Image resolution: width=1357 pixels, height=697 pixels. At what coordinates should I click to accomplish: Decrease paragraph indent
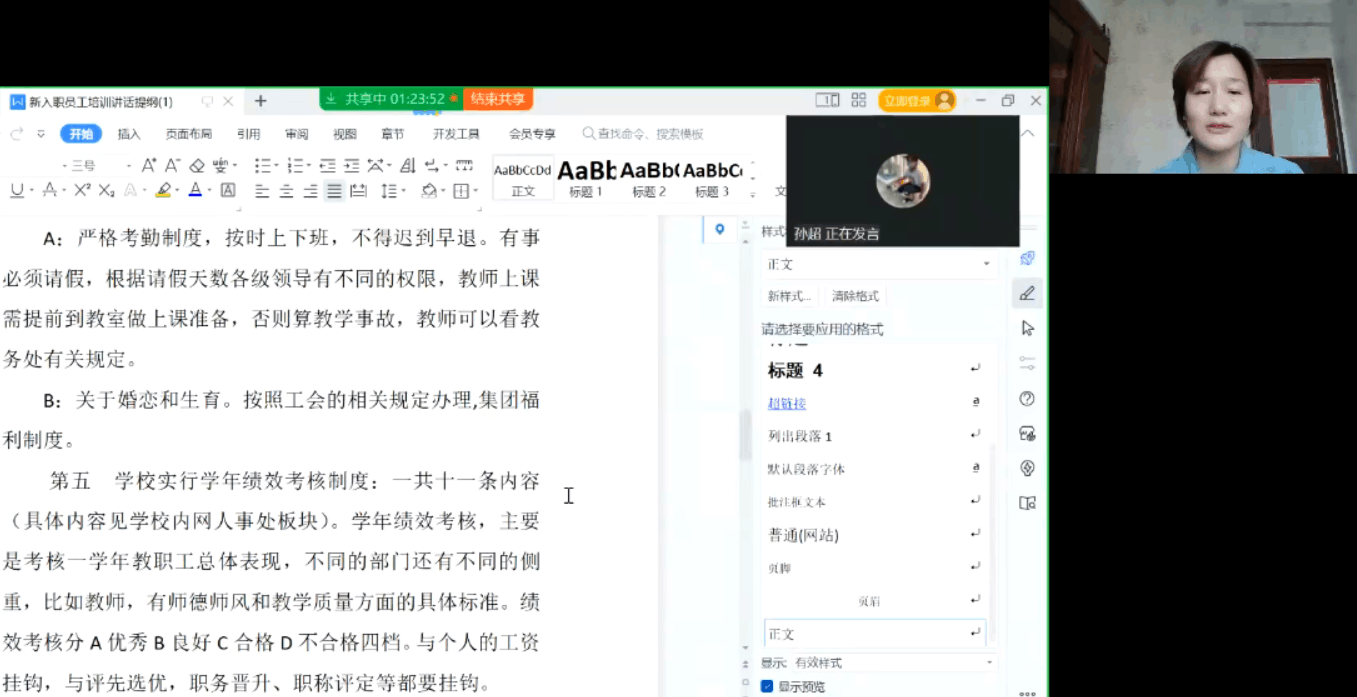pyautogui.click(x=327, y=165)
